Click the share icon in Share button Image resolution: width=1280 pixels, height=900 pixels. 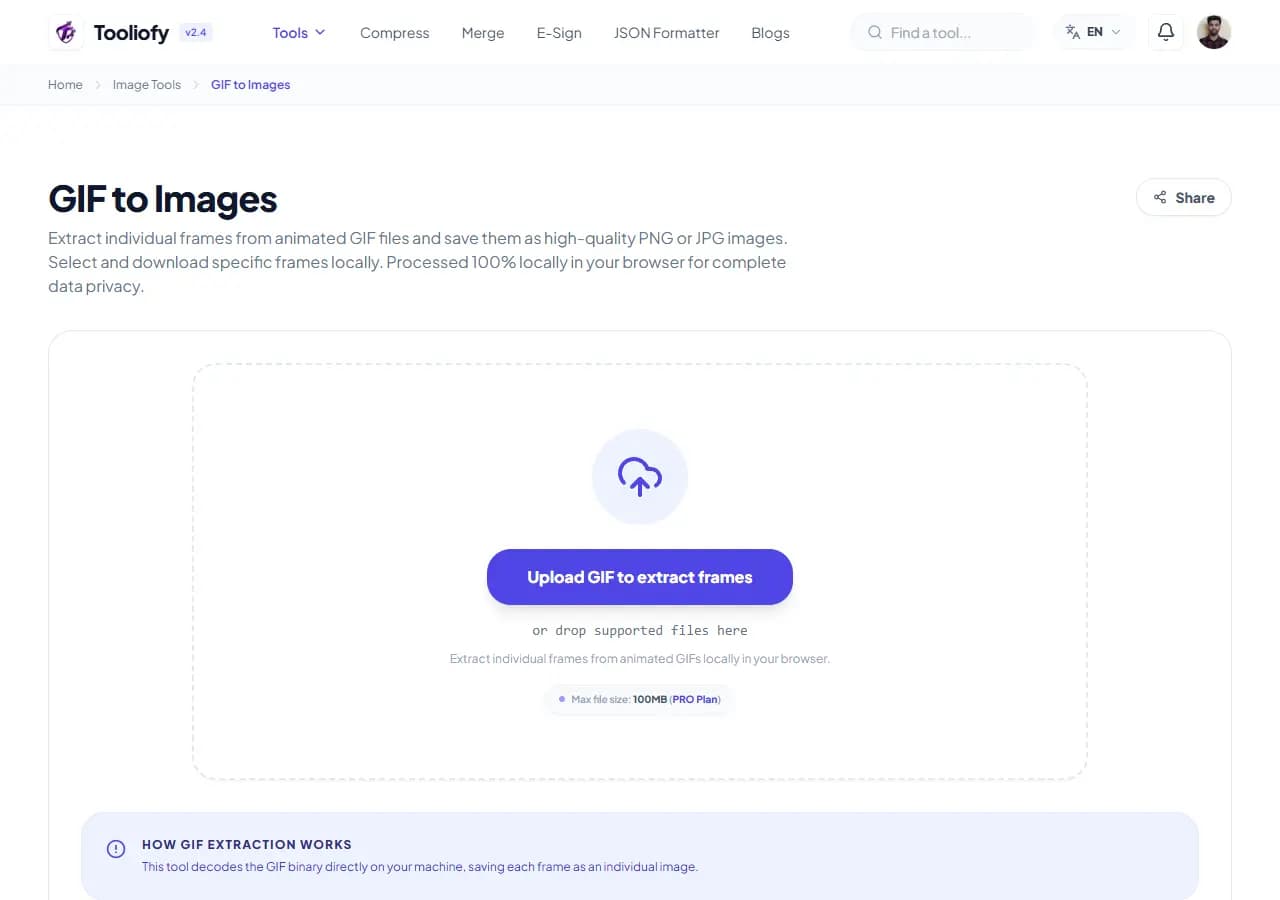pyautogui.click(x=1160, y=197)
